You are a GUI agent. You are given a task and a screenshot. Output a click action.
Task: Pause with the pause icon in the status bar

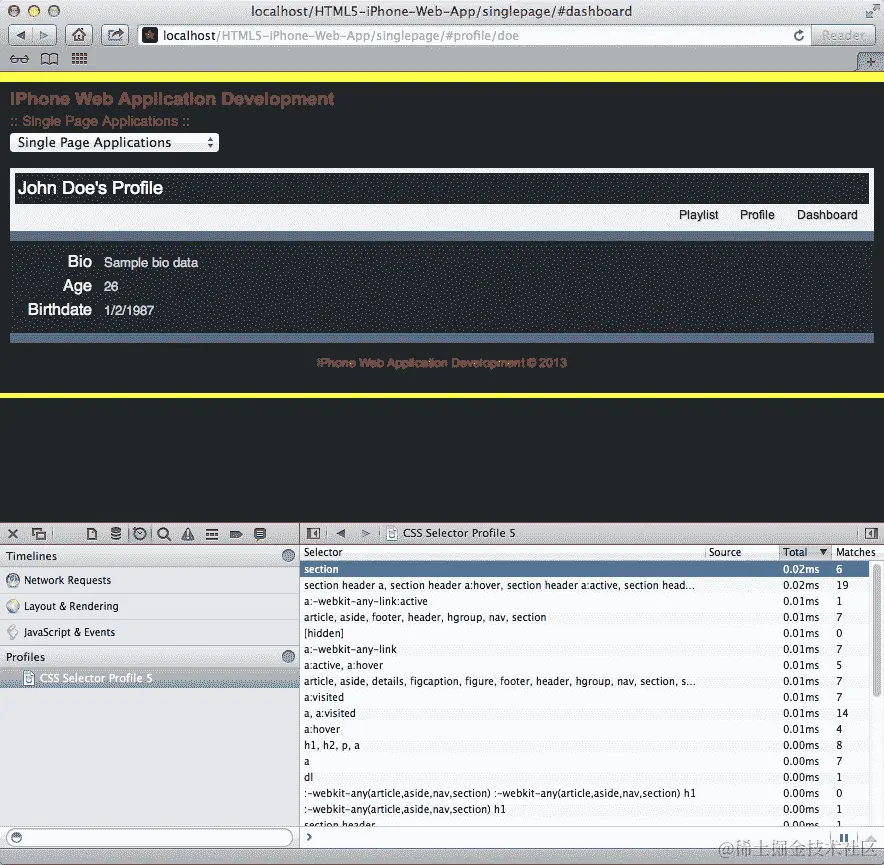point(843,837)
